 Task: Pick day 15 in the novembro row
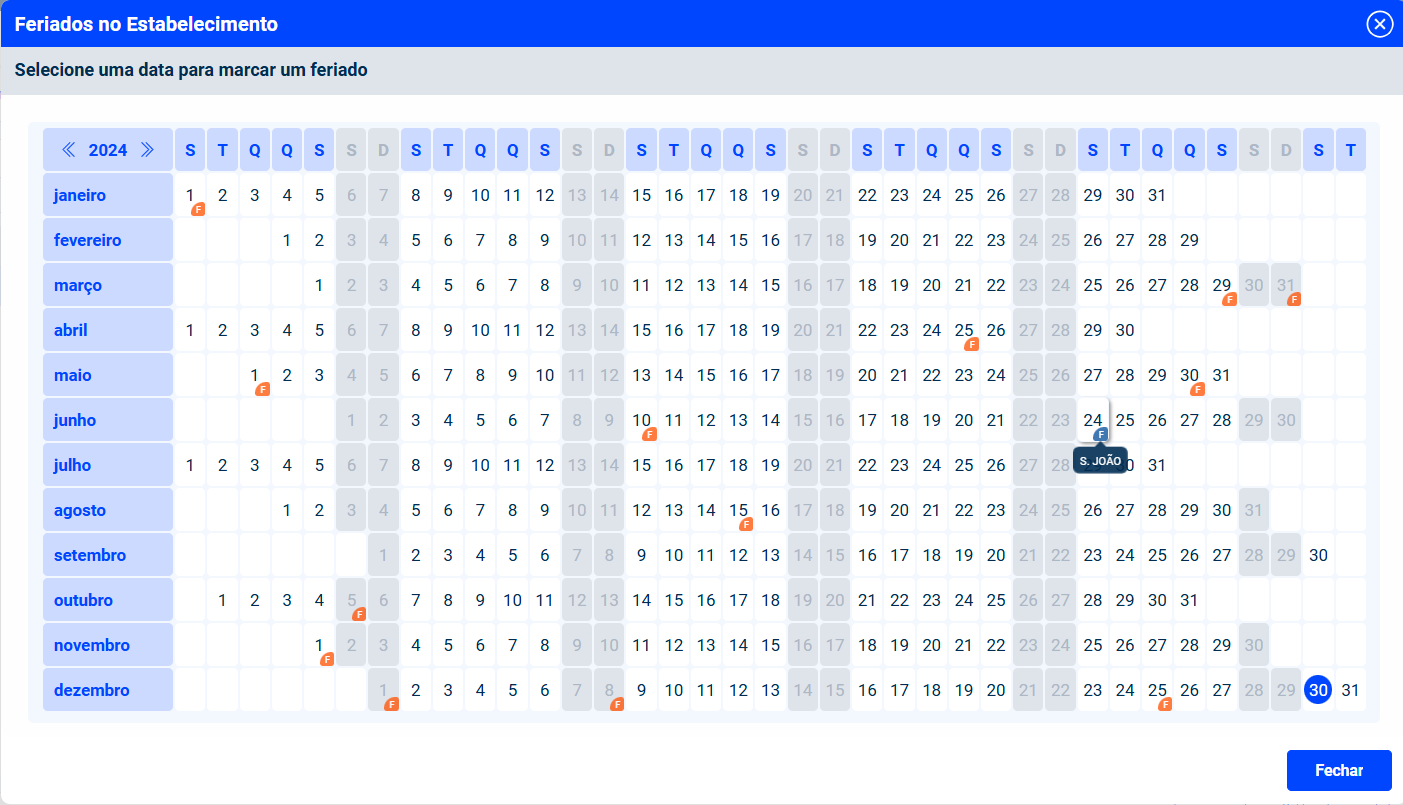pyautogui.click(x=770, y=645)
